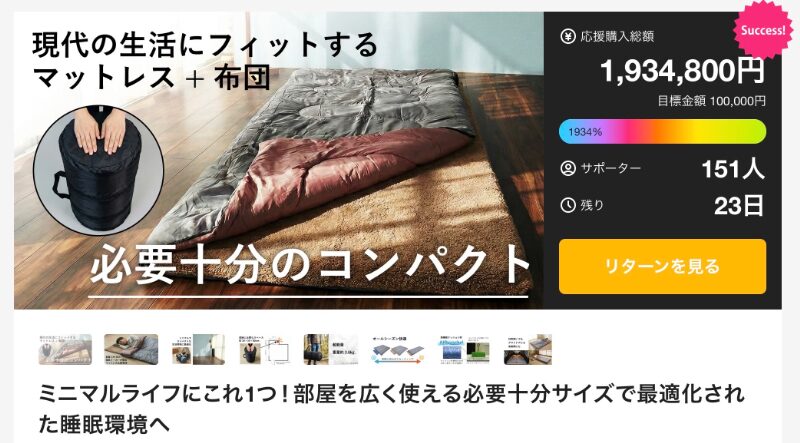800x443 pixels.
Task: Select the third thumbnail showing the empty room
Action: pos(198,349)
